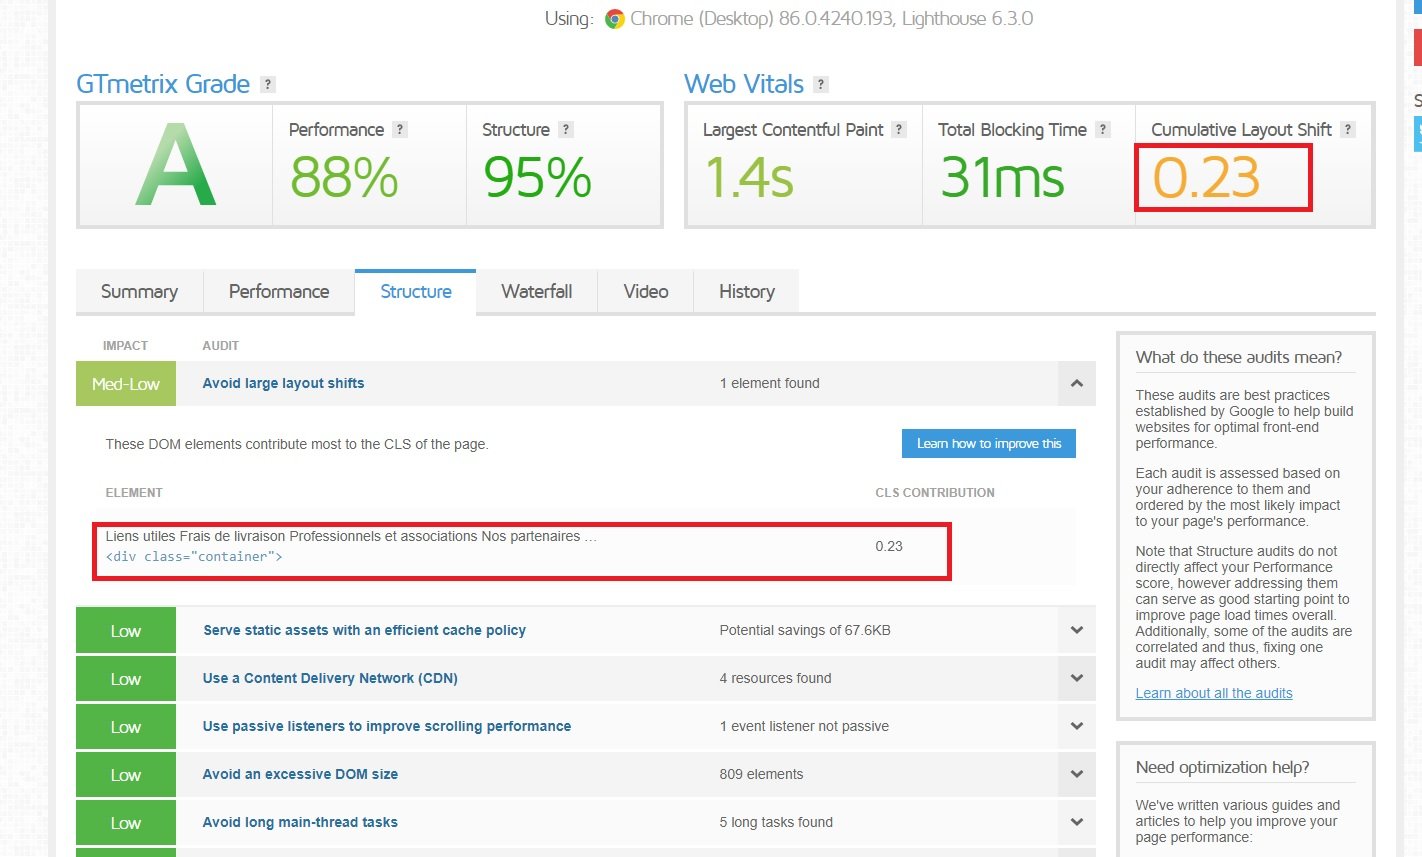Click '4 resources found' text
This screenshot has height=857, width=1422.
[x=775, y=678]
